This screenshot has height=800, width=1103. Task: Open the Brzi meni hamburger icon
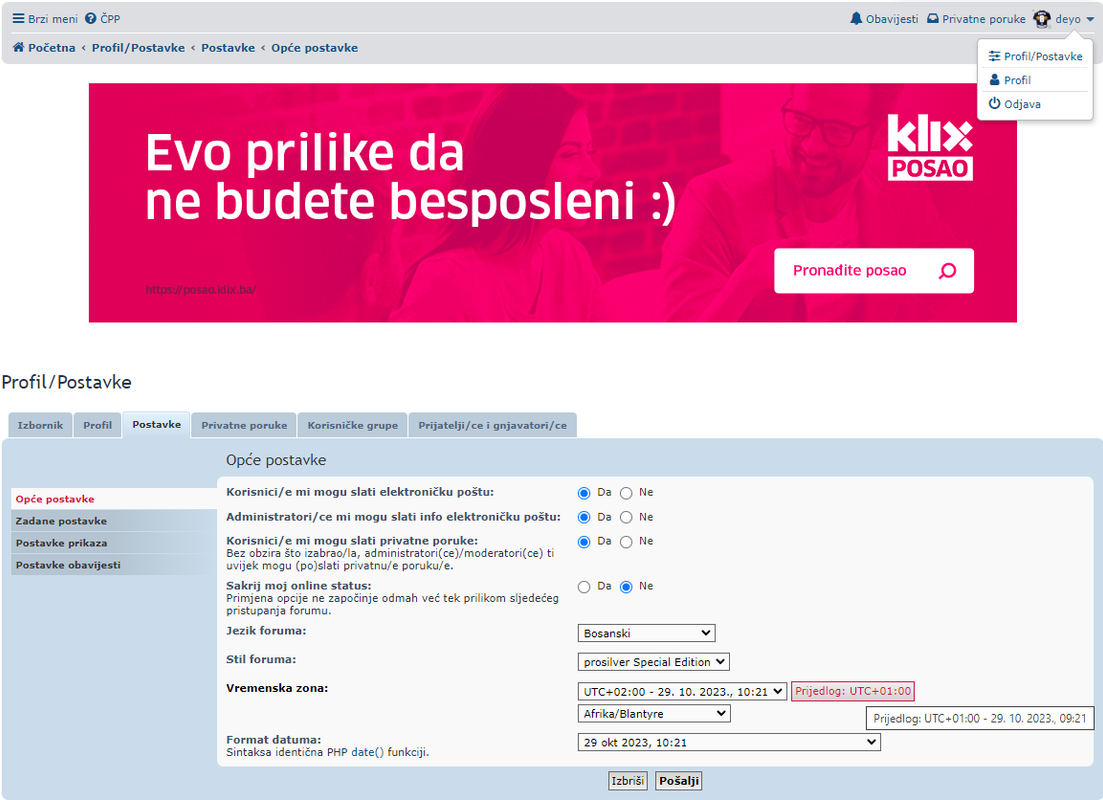[18, 19]
